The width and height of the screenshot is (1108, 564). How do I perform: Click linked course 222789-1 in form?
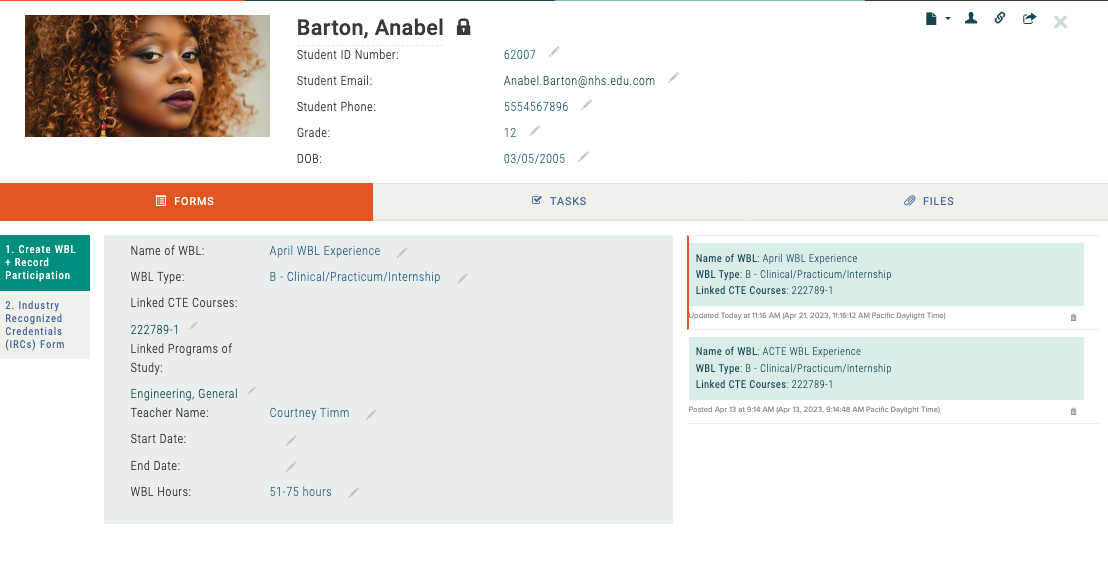click(154, 329)
